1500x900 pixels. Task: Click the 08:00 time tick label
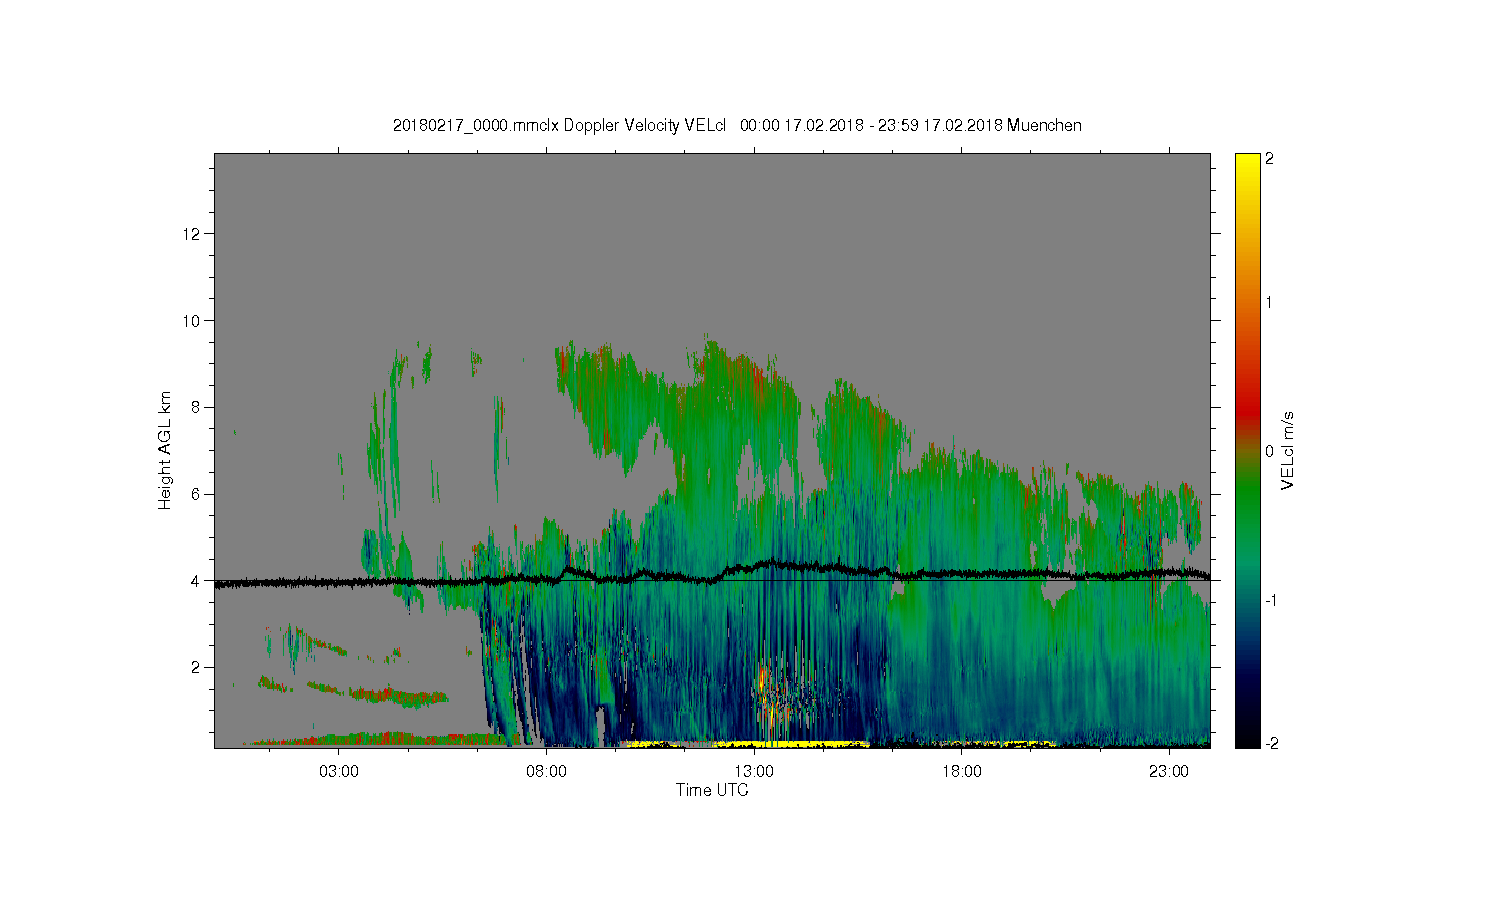(546, 772)
